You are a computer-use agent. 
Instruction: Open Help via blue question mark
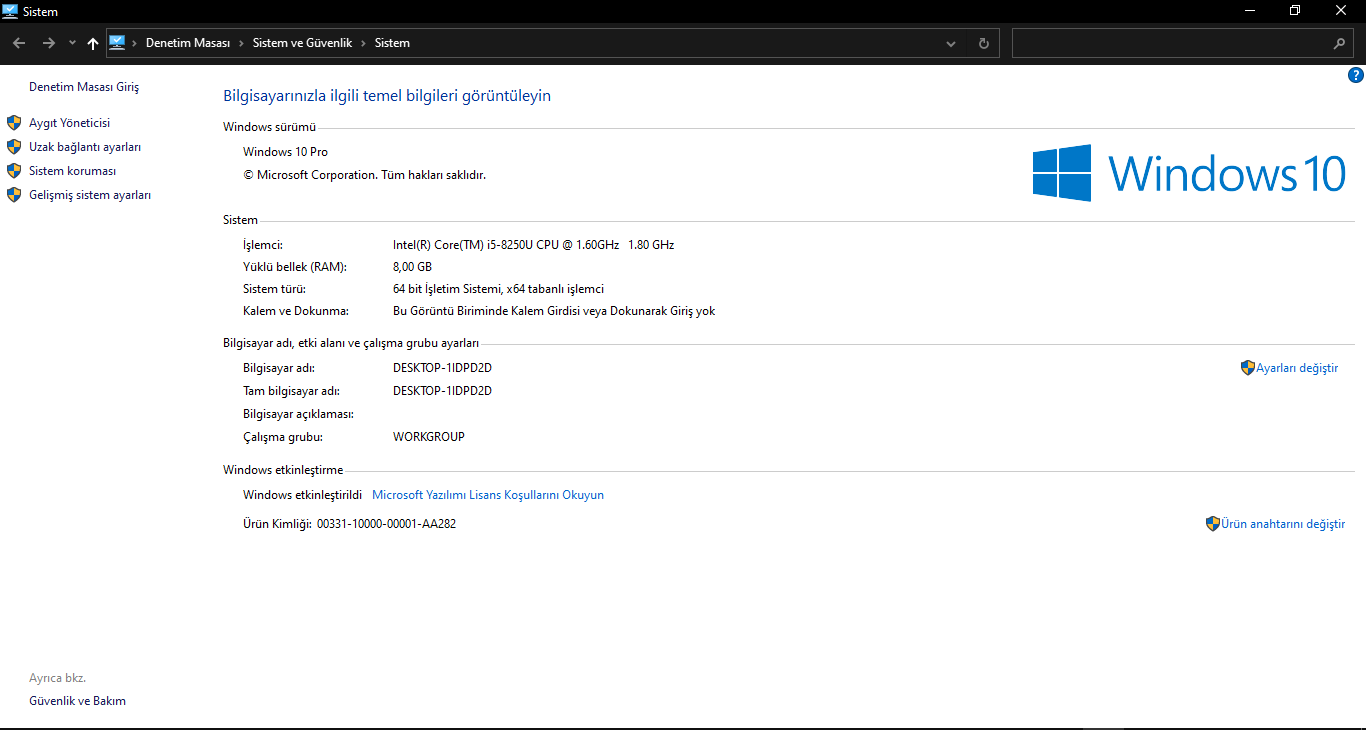tap(1356, 75)
